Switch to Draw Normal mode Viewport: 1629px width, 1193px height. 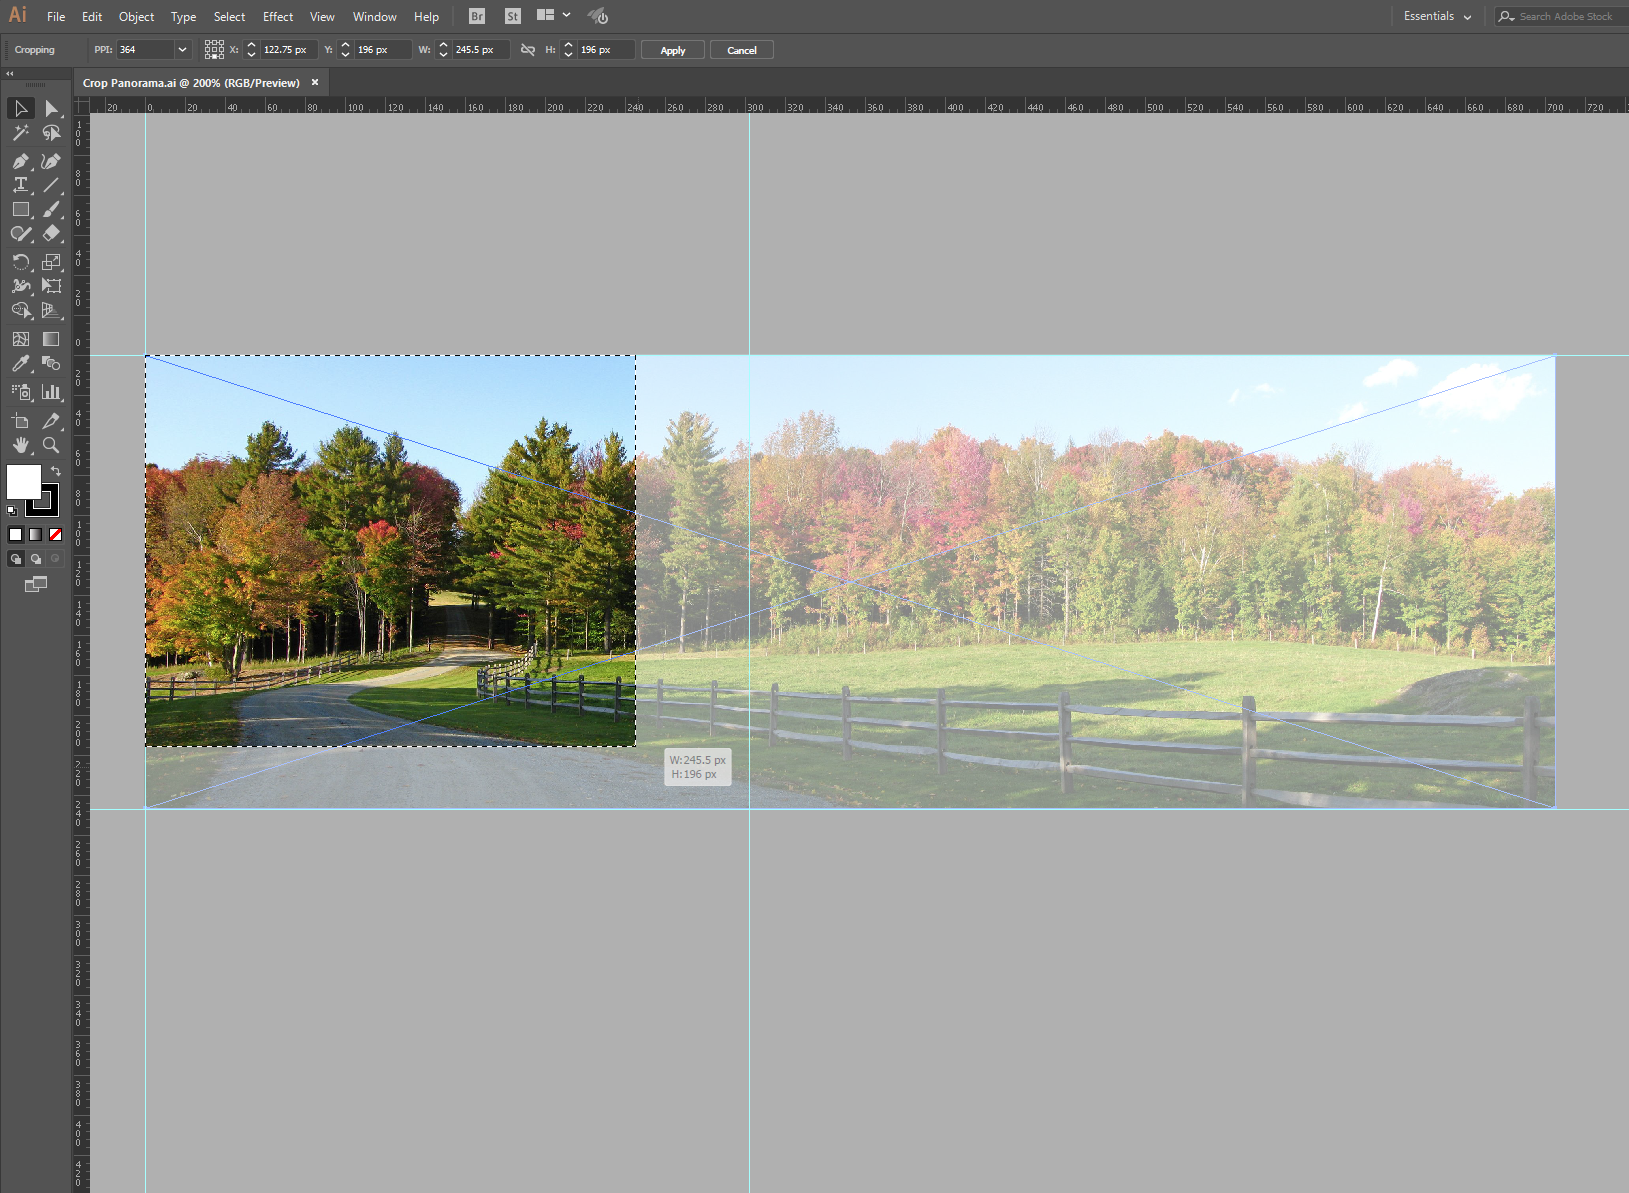pyautogui.click(x=16, y=559)
